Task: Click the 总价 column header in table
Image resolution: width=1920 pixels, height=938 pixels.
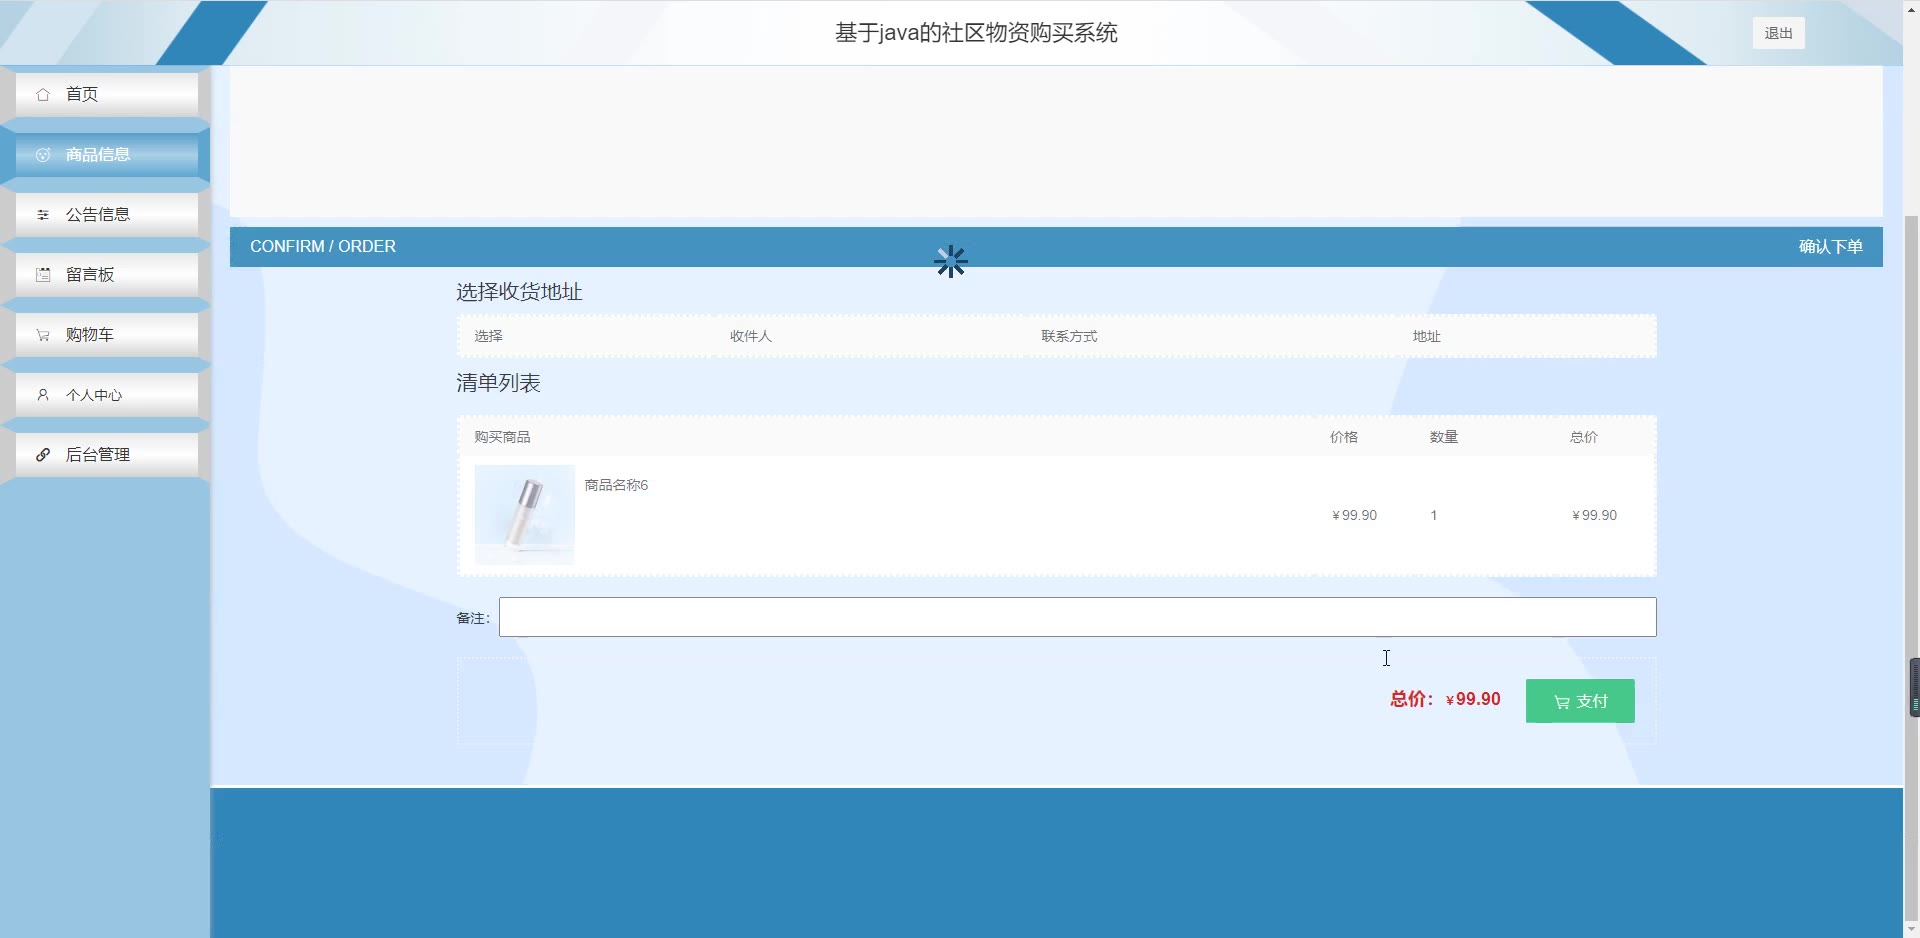Action: tap(1584, 437)
